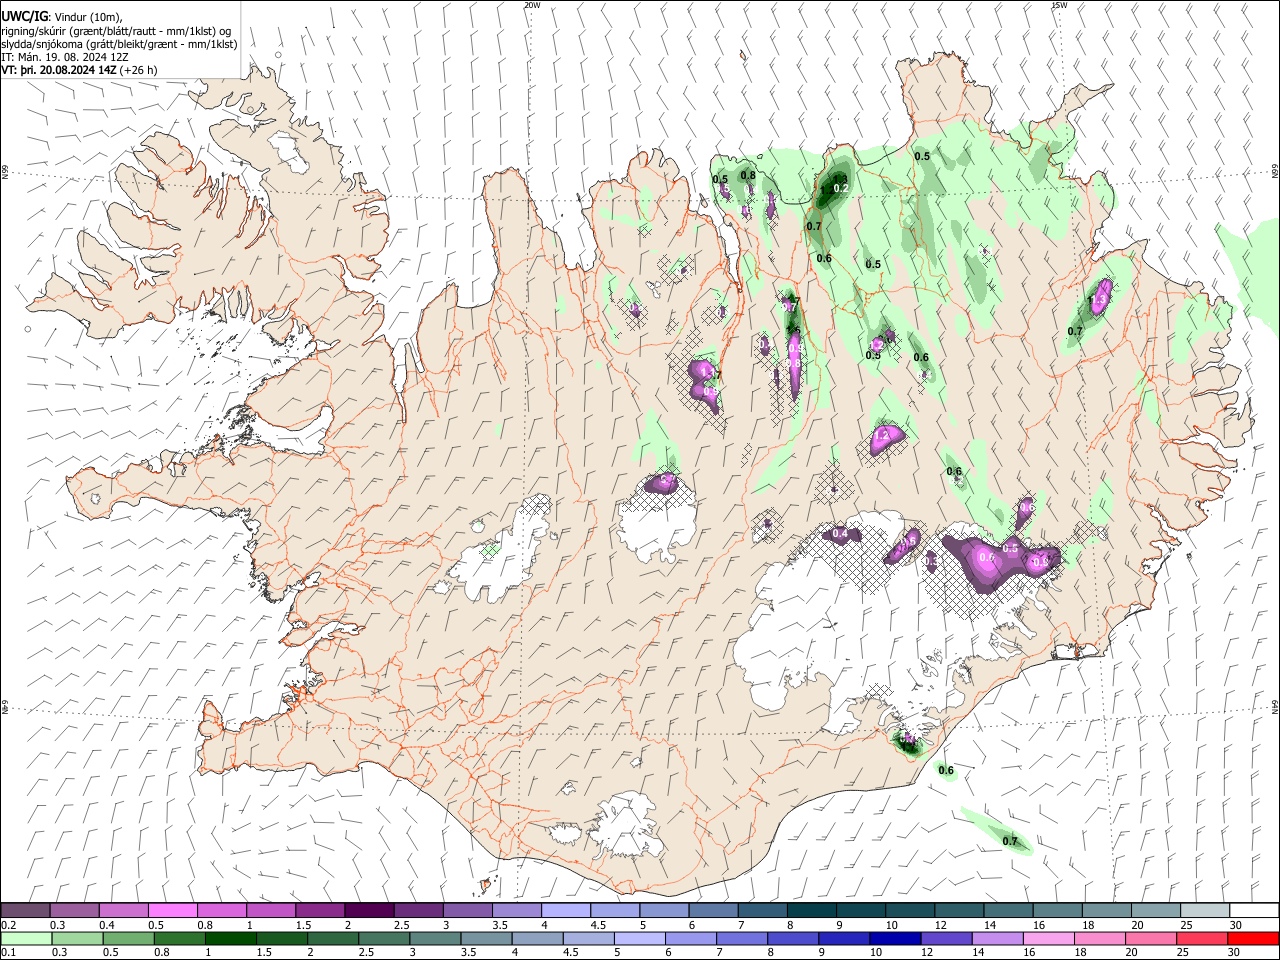Click the "rigning/skúrir (grænt/blátt/rautt - mm/1klst) og" line
Screen dimensions: 1280x960
coord(116,31)
